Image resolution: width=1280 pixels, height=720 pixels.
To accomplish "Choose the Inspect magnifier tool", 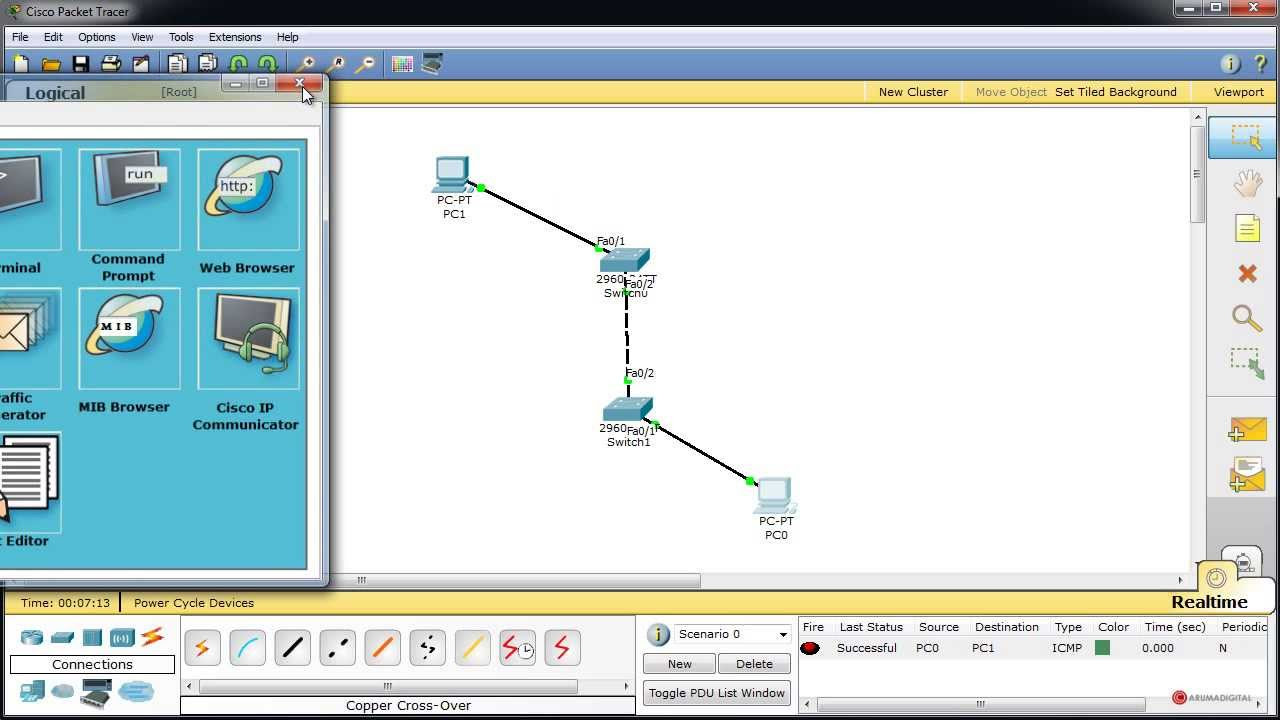I will coord(1247,318).
